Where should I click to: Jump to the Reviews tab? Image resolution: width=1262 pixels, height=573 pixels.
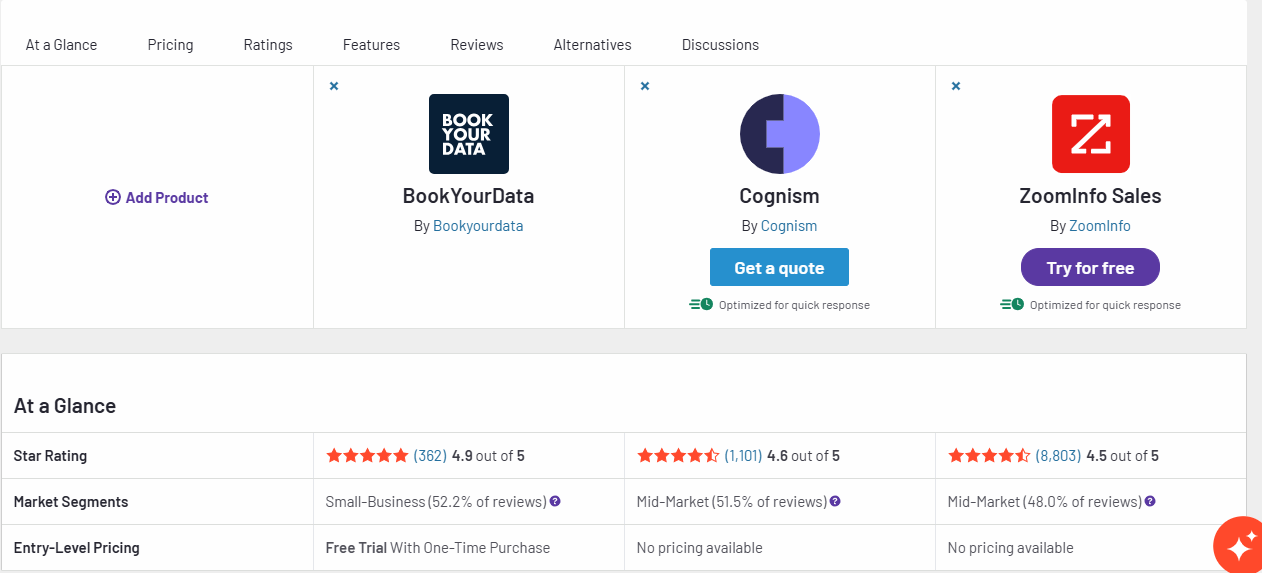click(477, 44)
